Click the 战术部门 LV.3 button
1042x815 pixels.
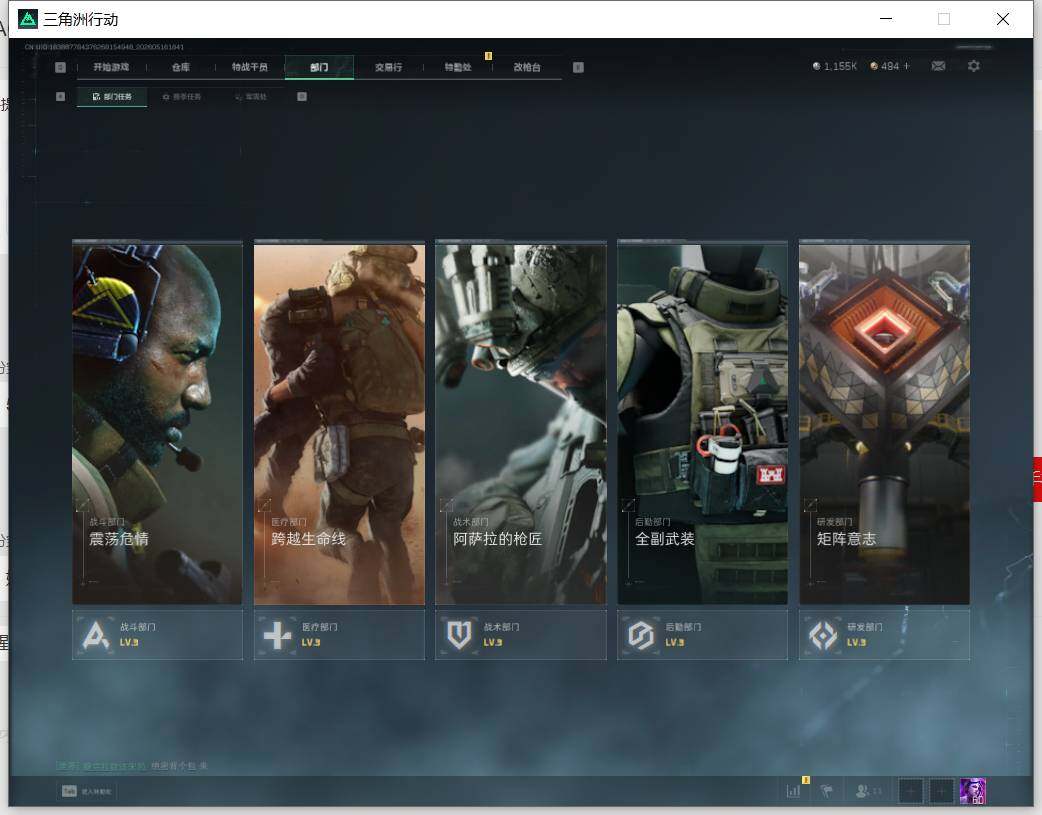521,635
